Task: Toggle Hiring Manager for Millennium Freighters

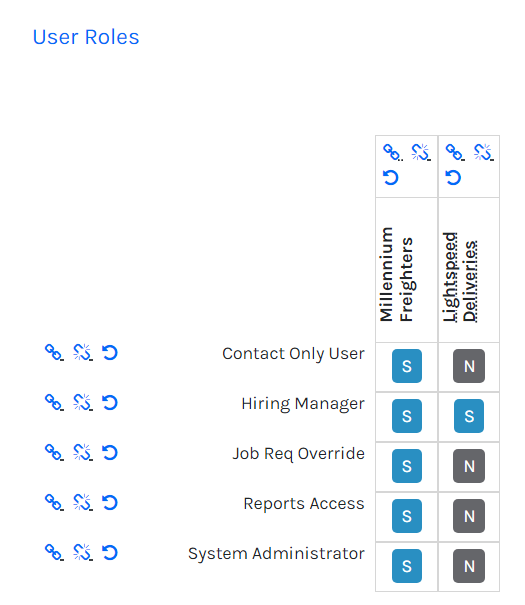Action: coord(407,416)
